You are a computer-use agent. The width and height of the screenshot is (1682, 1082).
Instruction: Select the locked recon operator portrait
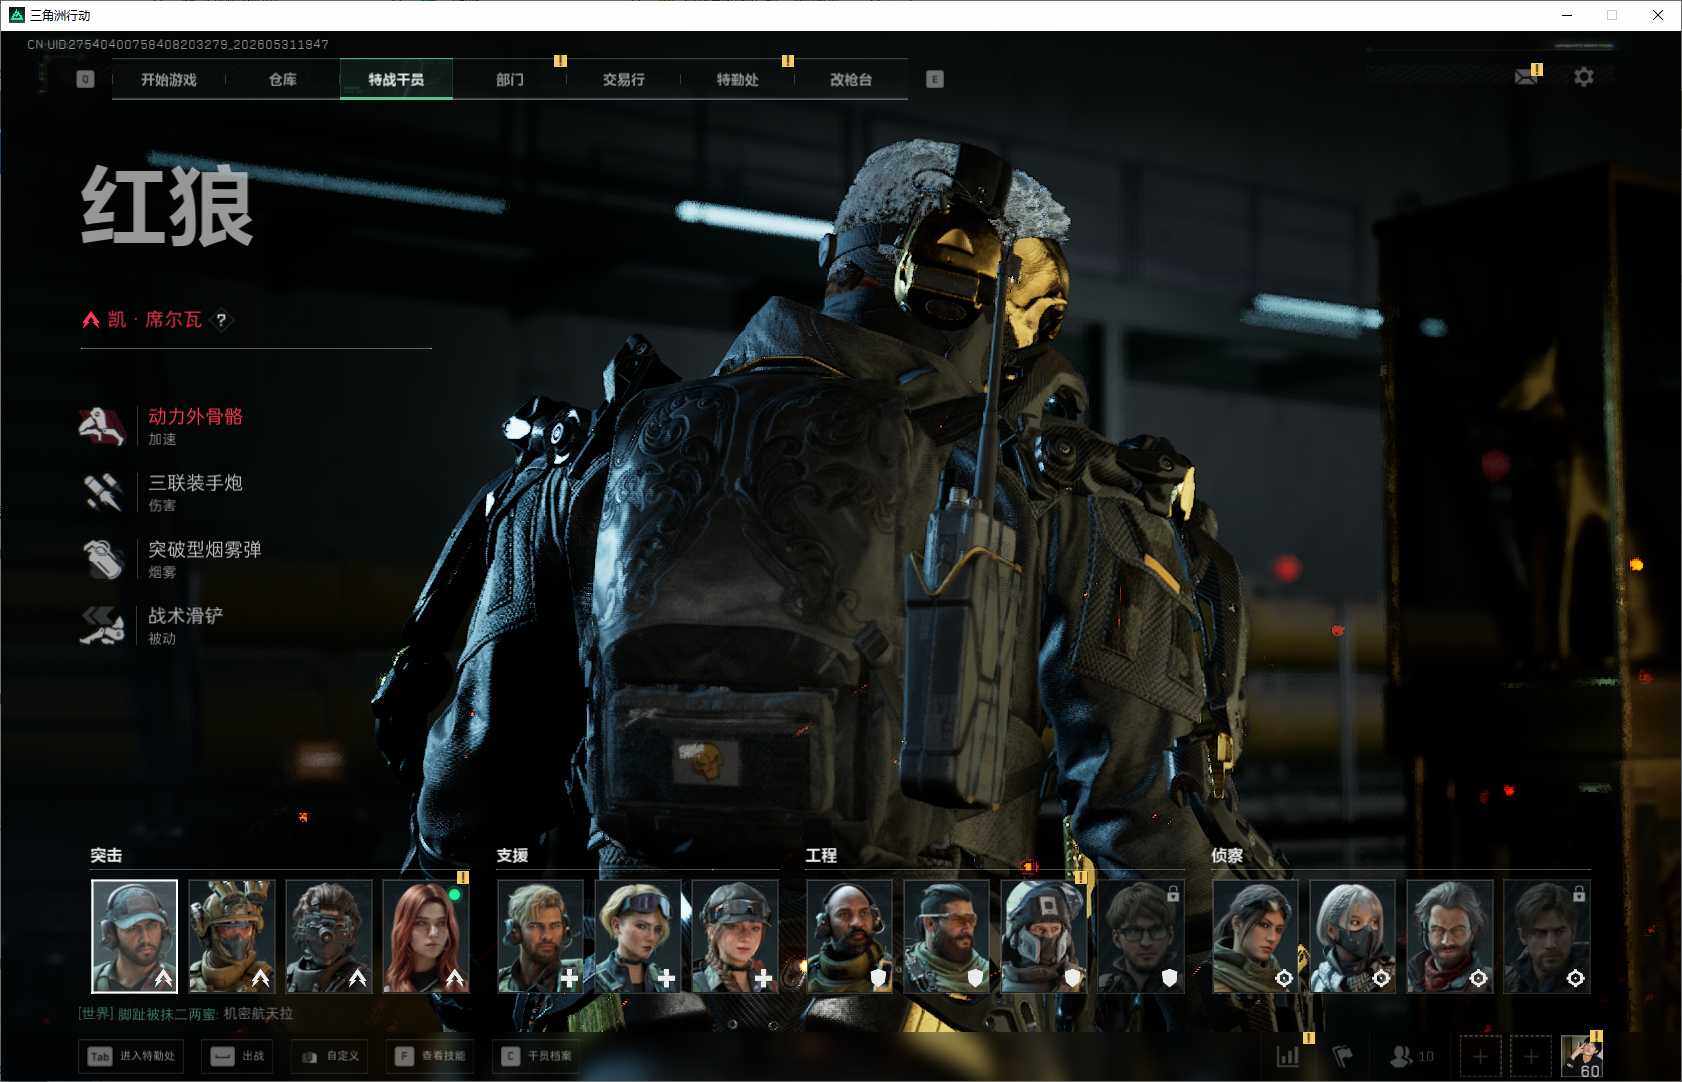coord(1546,936)
